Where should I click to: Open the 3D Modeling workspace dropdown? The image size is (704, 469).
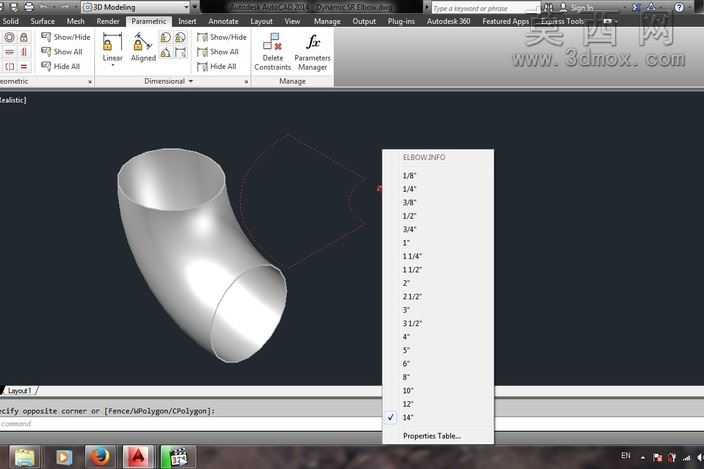(136, 7)
